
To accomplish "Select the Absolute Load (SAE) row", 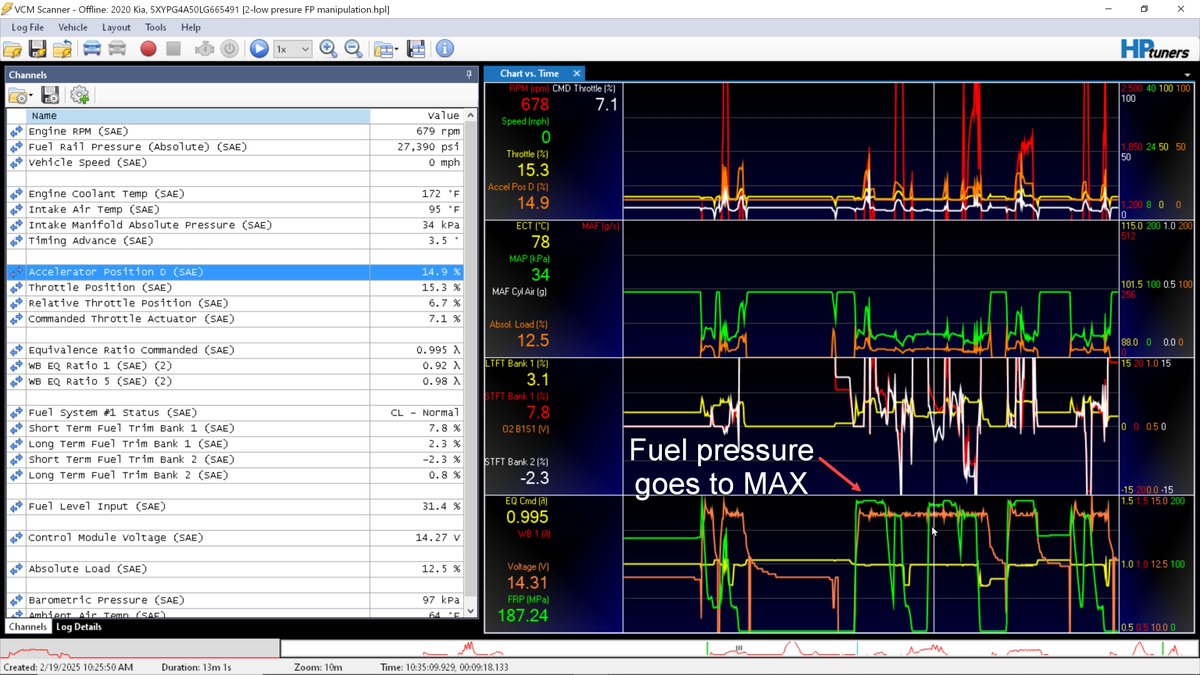I will click(x=235, y=569).
